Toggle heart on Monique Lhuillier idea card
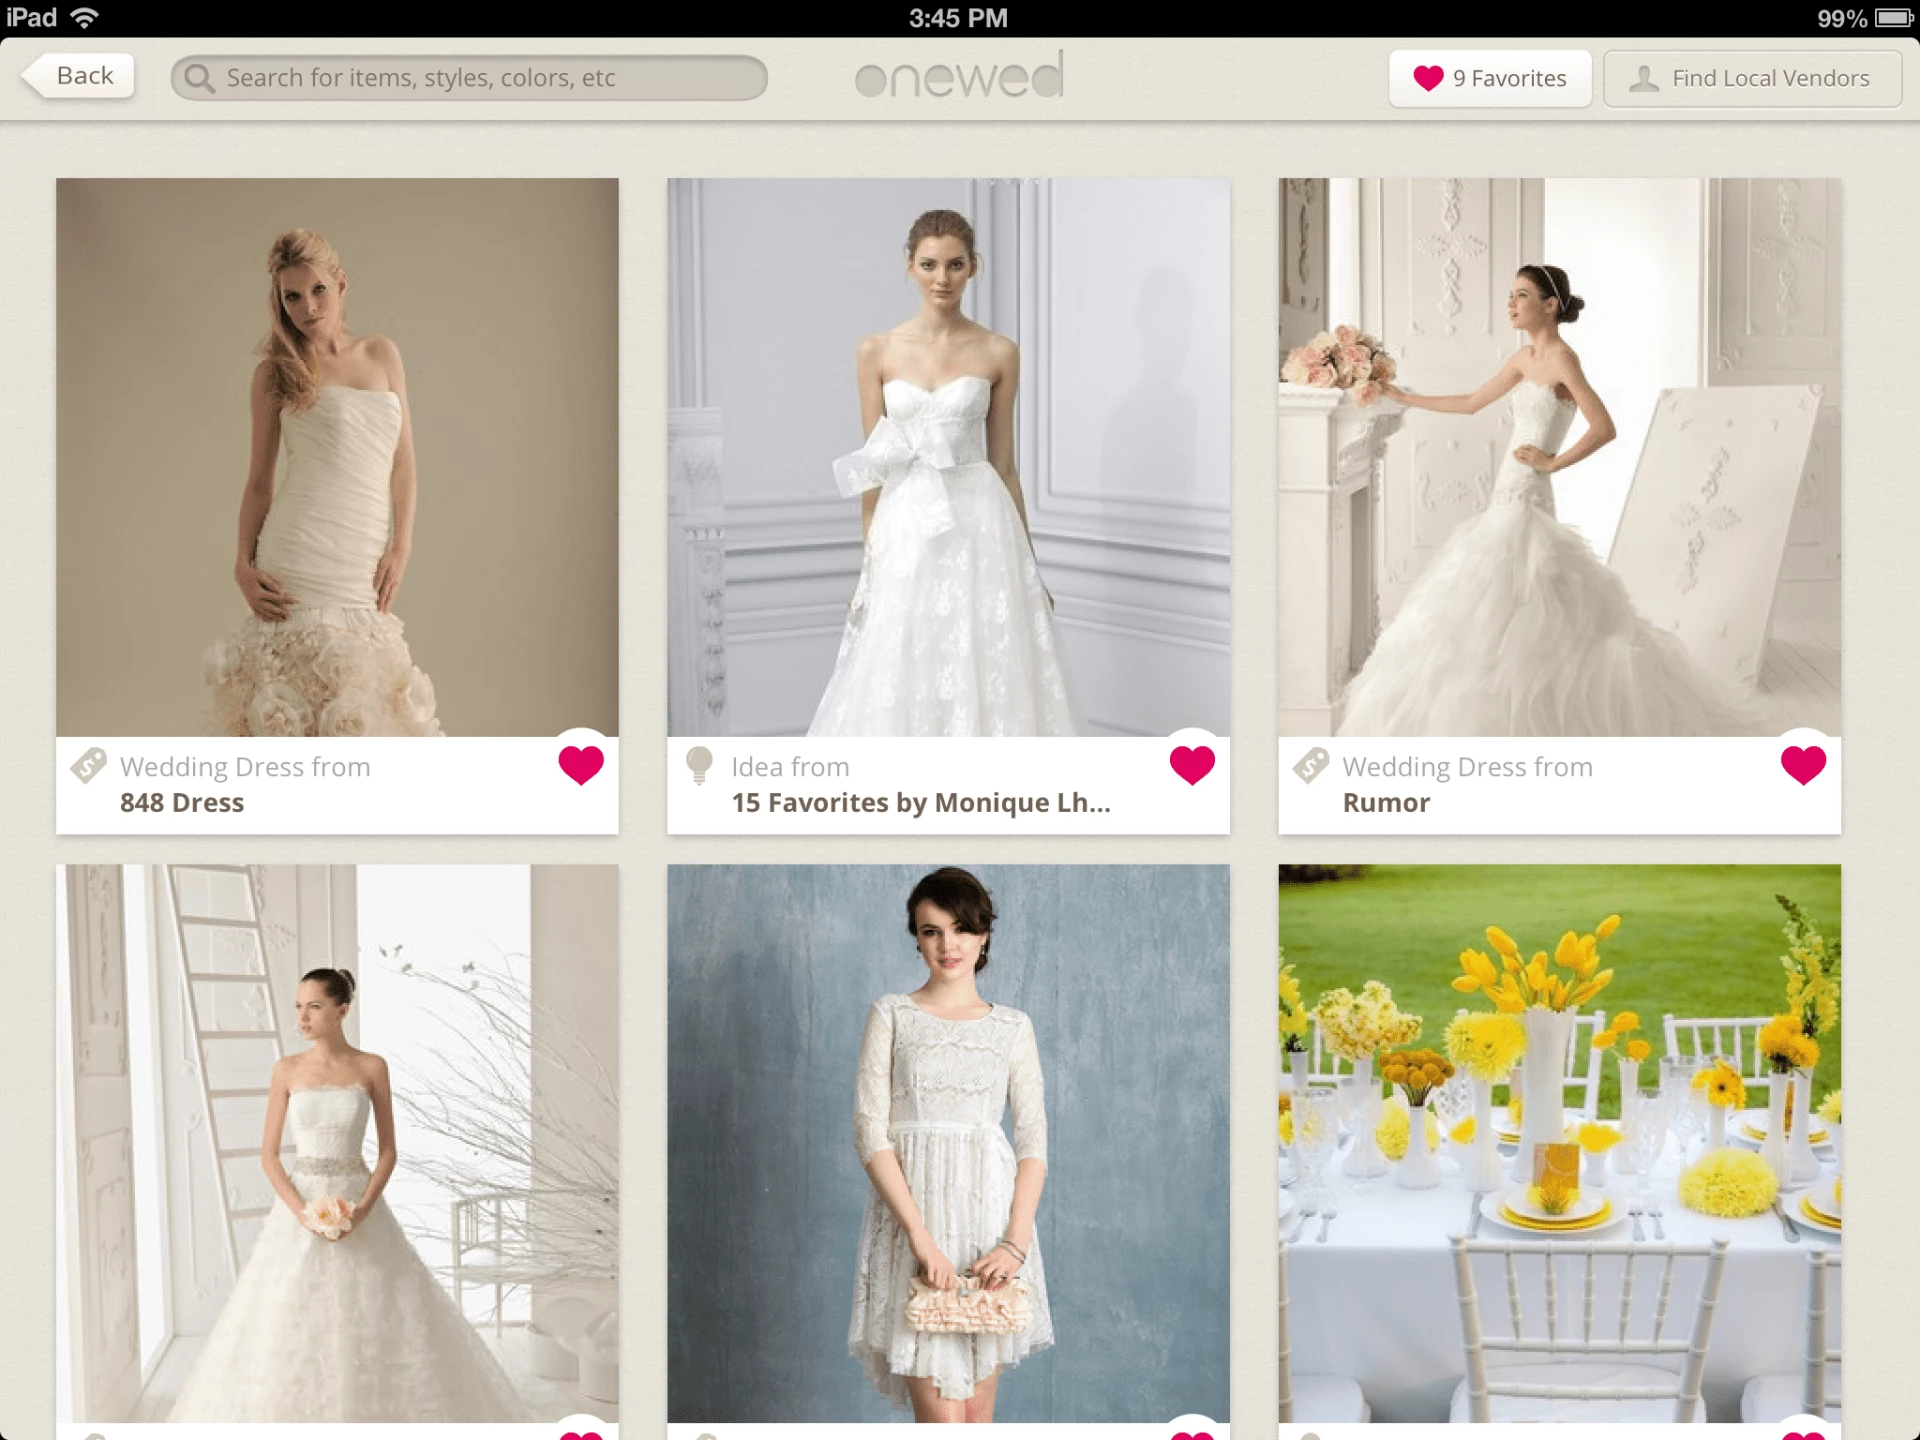This screenshot has height=1440, width=1920. (1192, 765)
